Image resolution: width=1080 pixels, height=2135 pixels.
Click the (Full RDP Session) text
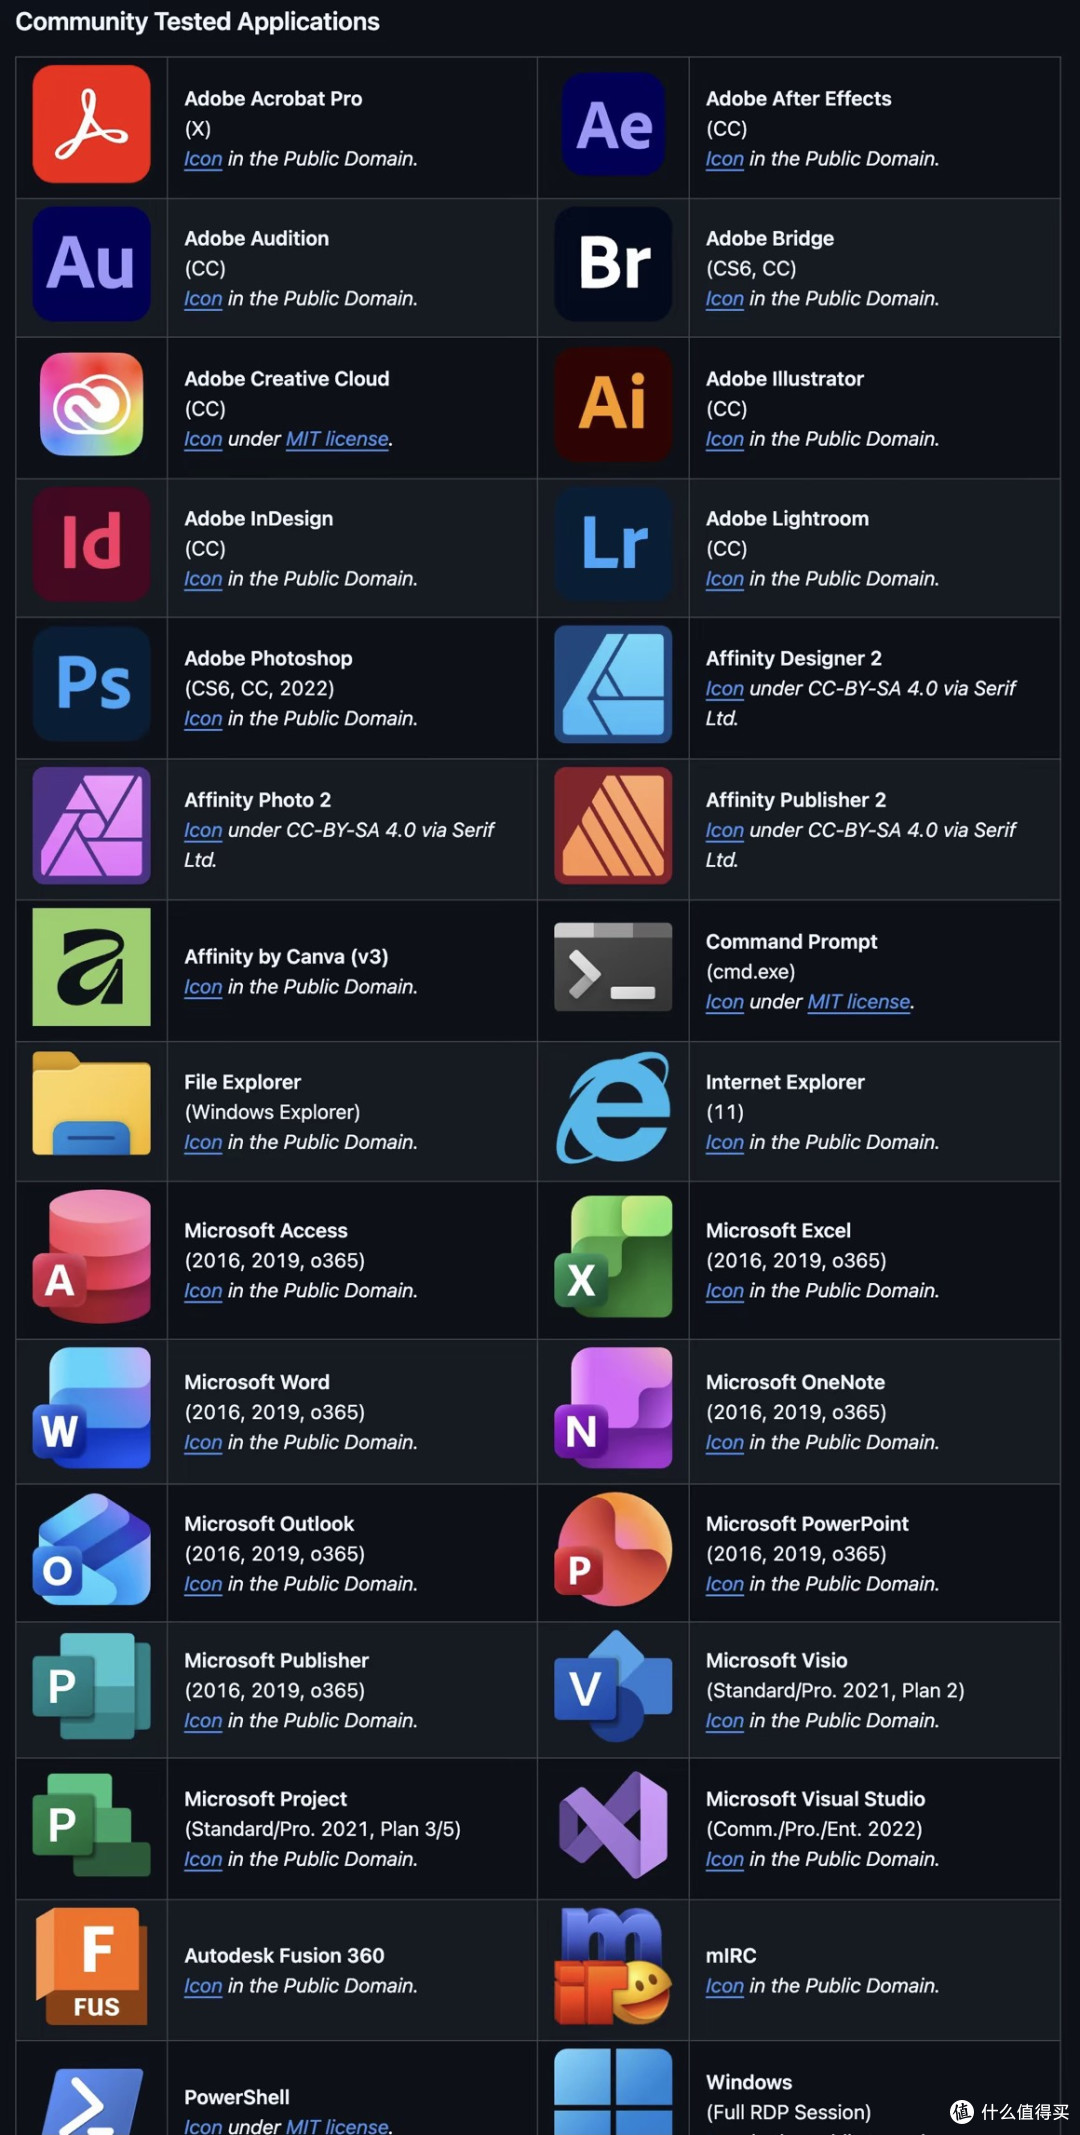pyautogui.click(x=788, y=2112)
